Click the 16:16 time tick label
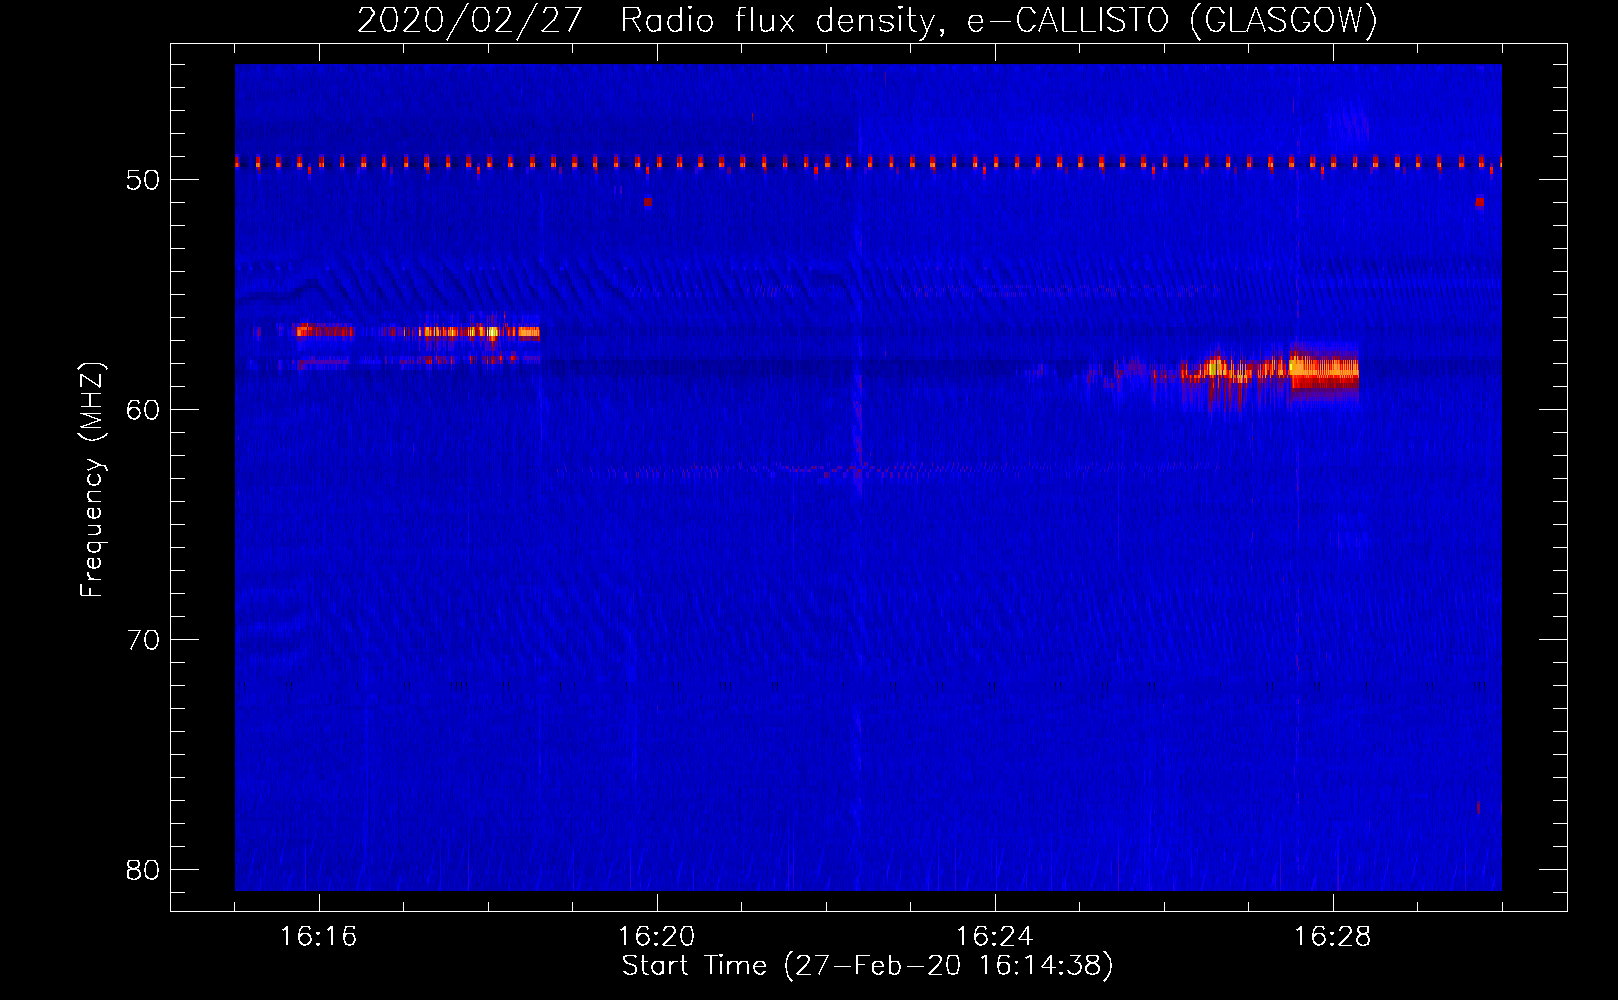The width and height of the screenshot is (1618, 1000). (318, 937)
